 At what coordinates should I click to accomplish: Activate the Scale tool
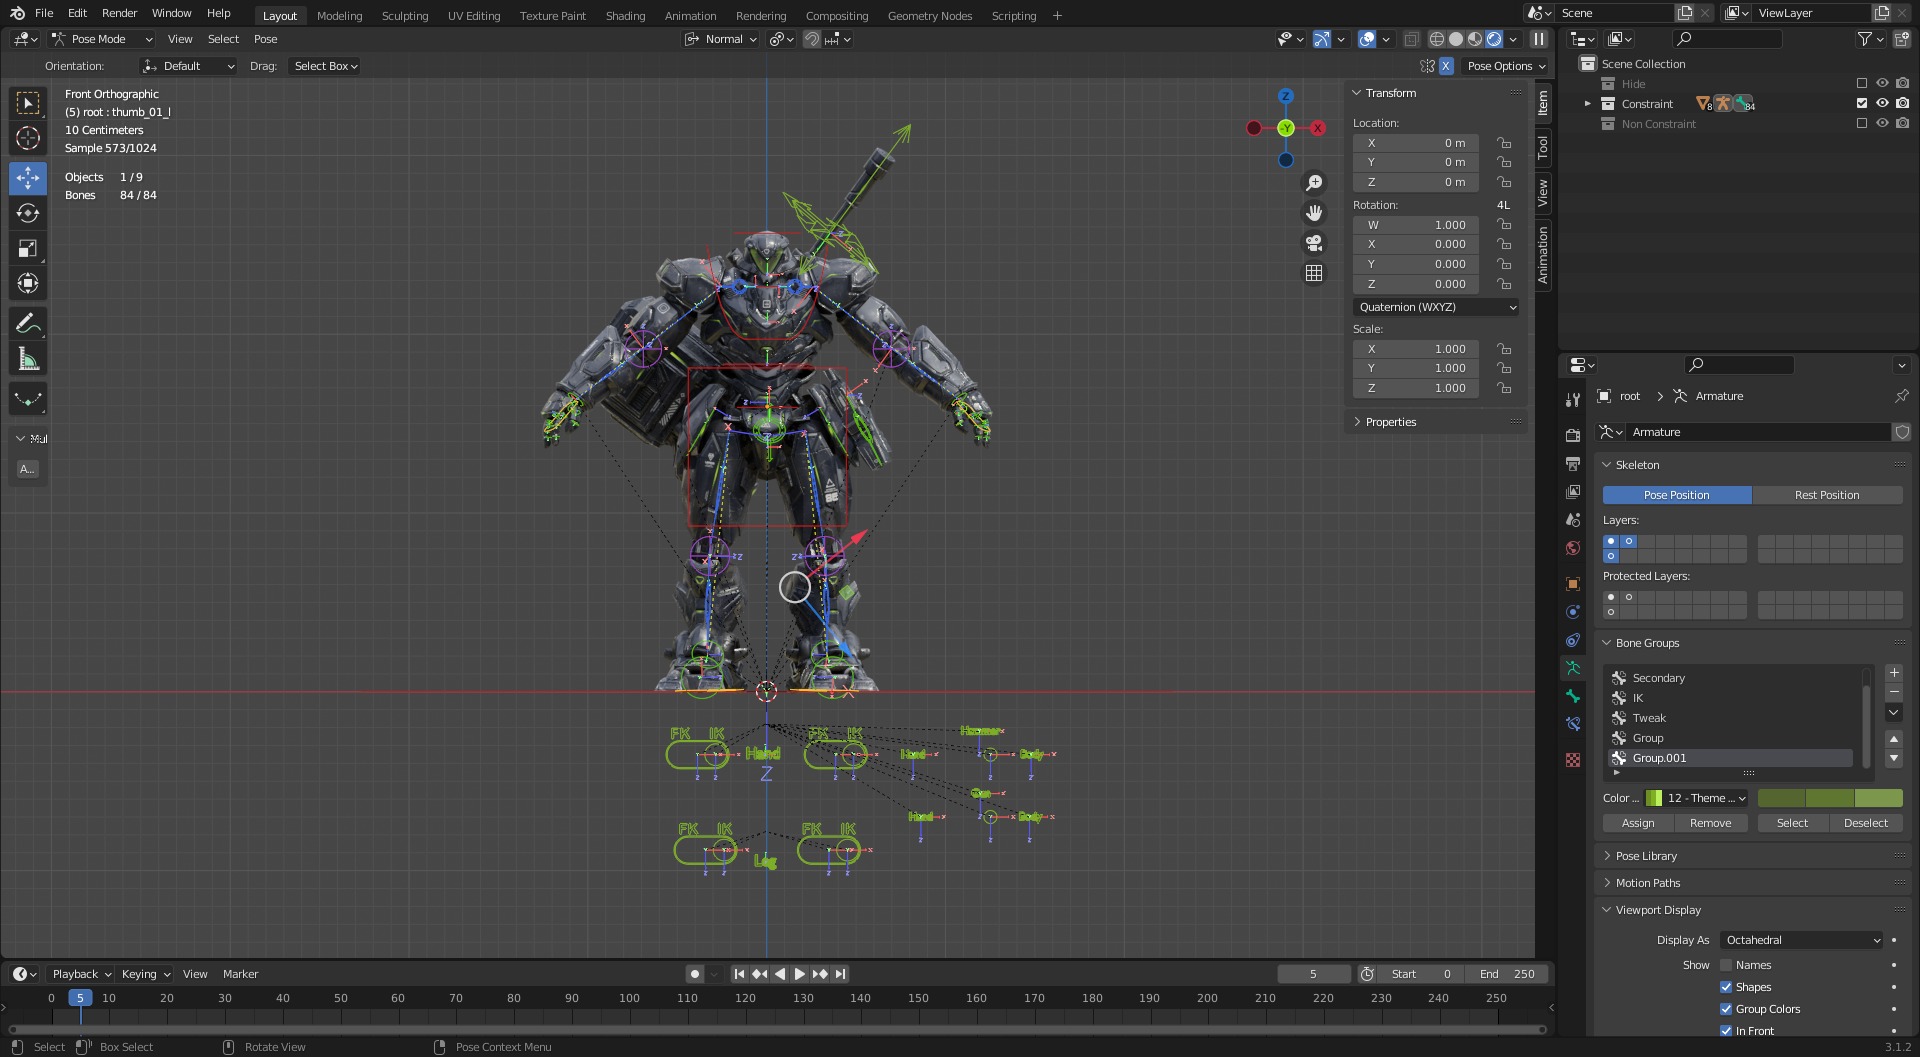(28, 248)
